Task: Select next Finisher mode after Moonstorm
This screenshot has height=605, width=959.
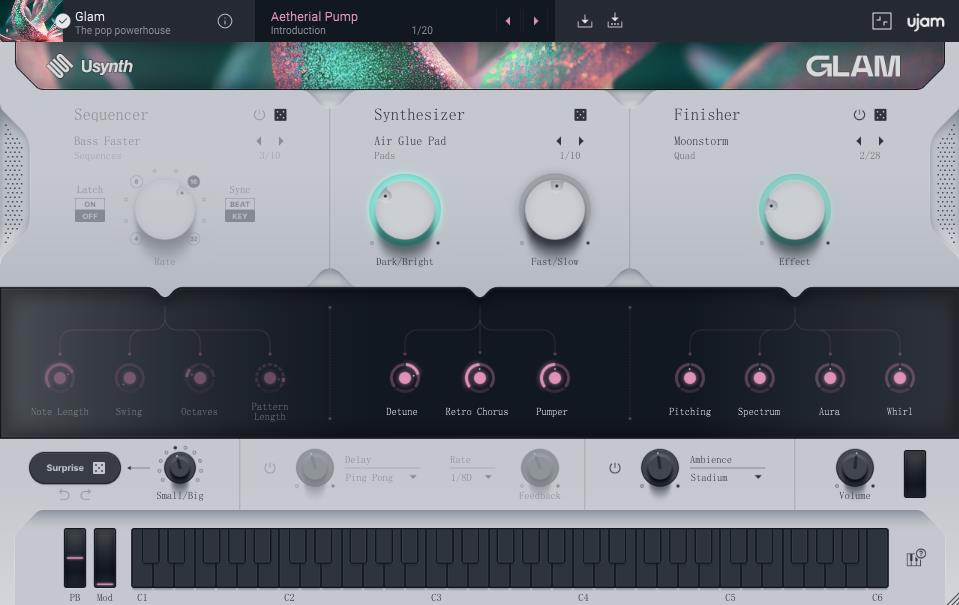Action: coord(881,141)
